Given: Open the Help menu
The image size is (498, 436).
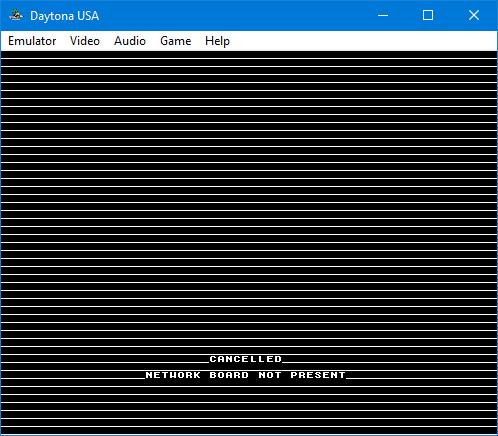Looking at the screenshot, I should coord(217,41).
